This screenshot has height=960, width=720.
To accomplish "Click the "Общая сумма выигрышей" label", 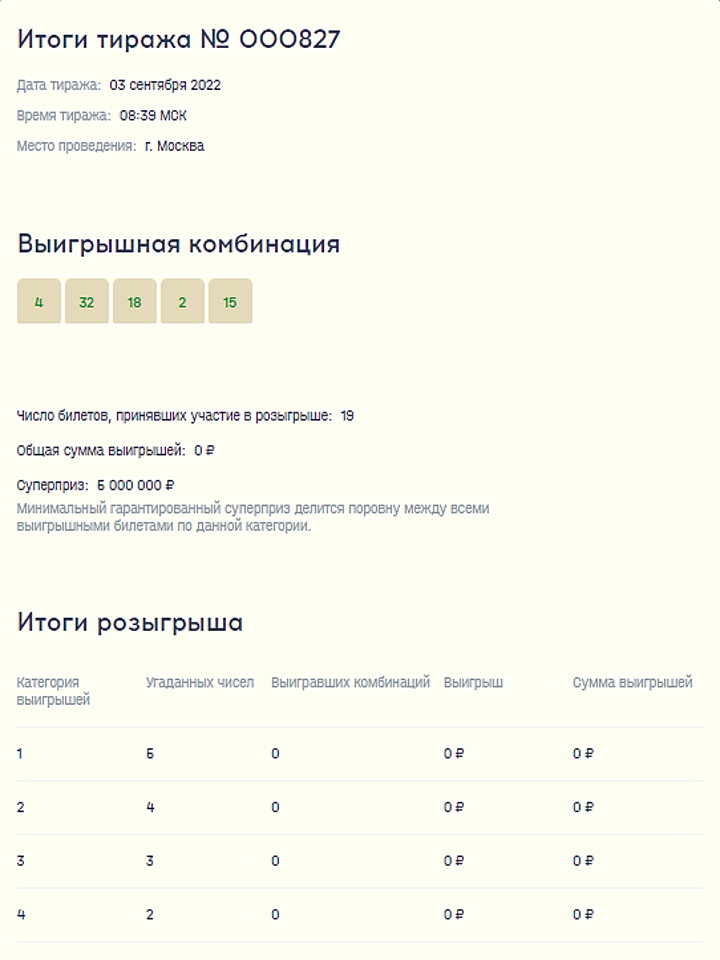I will 101,451.
